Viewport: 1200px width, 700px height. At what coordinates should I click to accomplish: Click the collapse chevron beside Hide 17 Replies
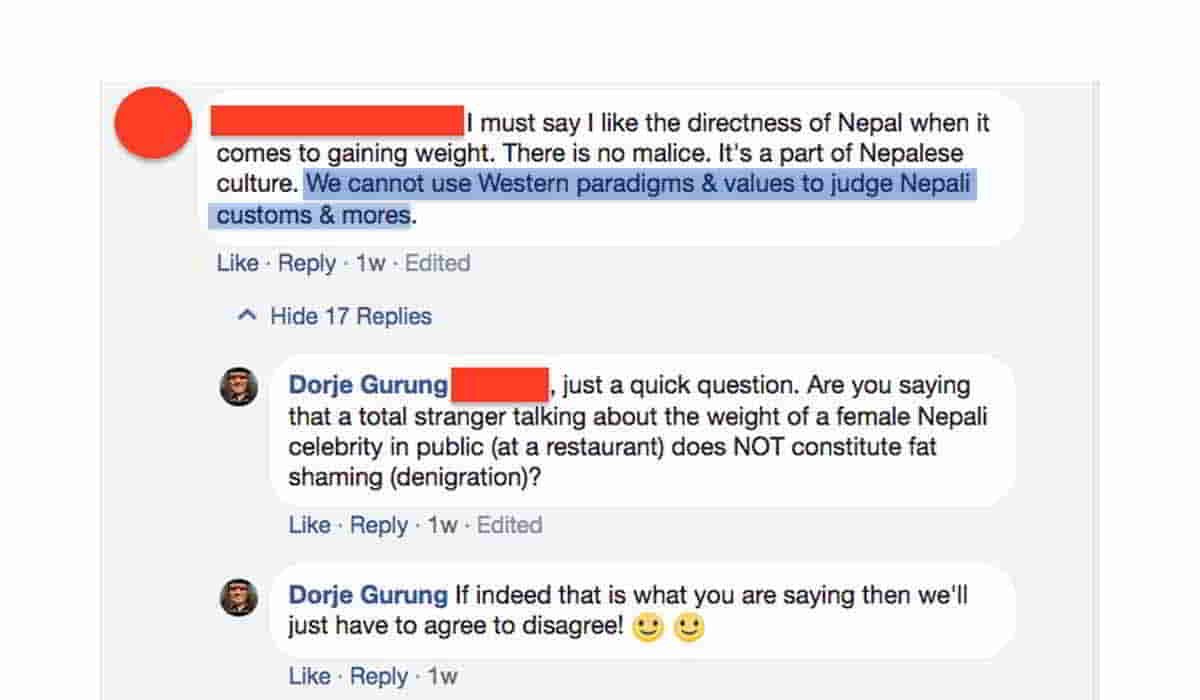point(246,315)
